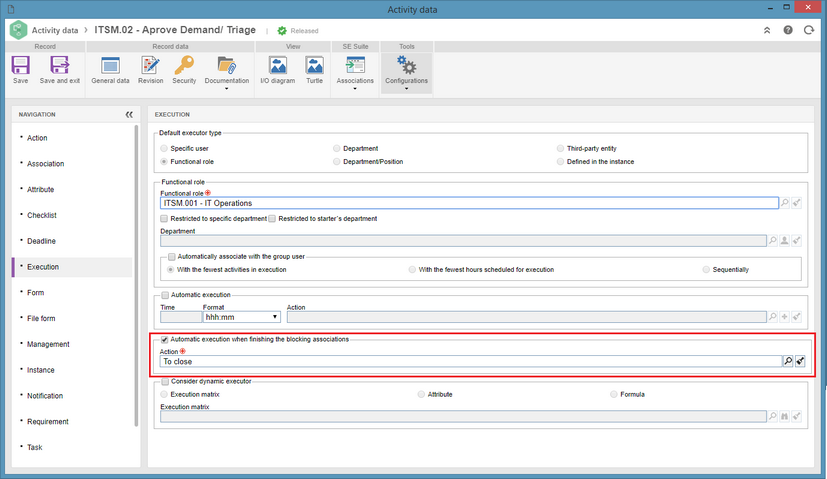Open the Associations toolbar icon
Viewport: 827px width, 479px height.
pos(355,65)
